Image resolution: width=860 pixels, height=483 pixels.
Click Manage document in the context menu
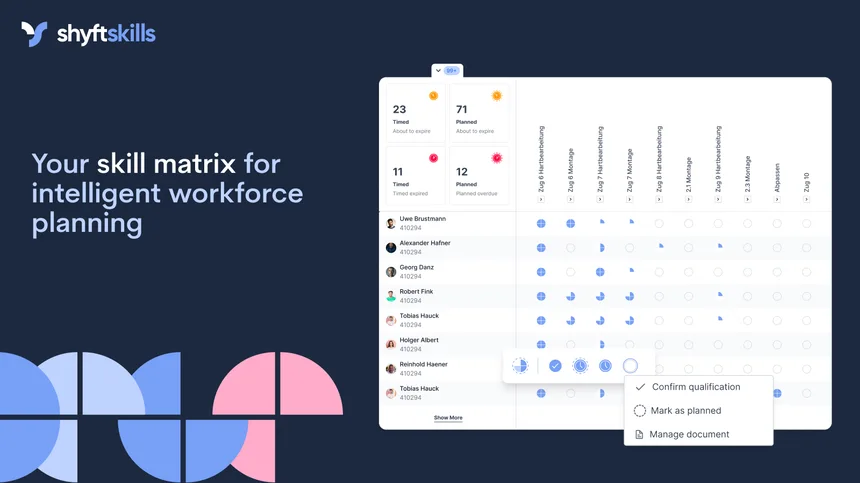click(688, 434)
